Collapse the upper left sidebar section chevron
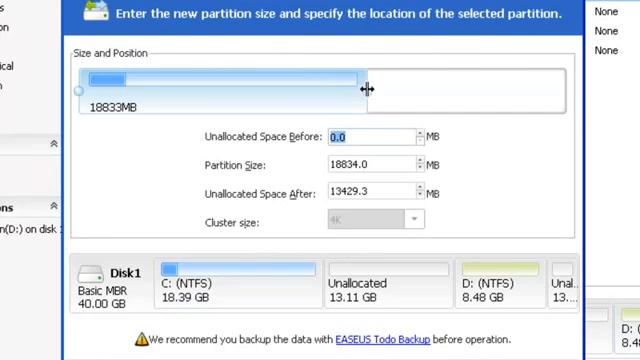This screenshot has width=640, height=360. point(53,144)
